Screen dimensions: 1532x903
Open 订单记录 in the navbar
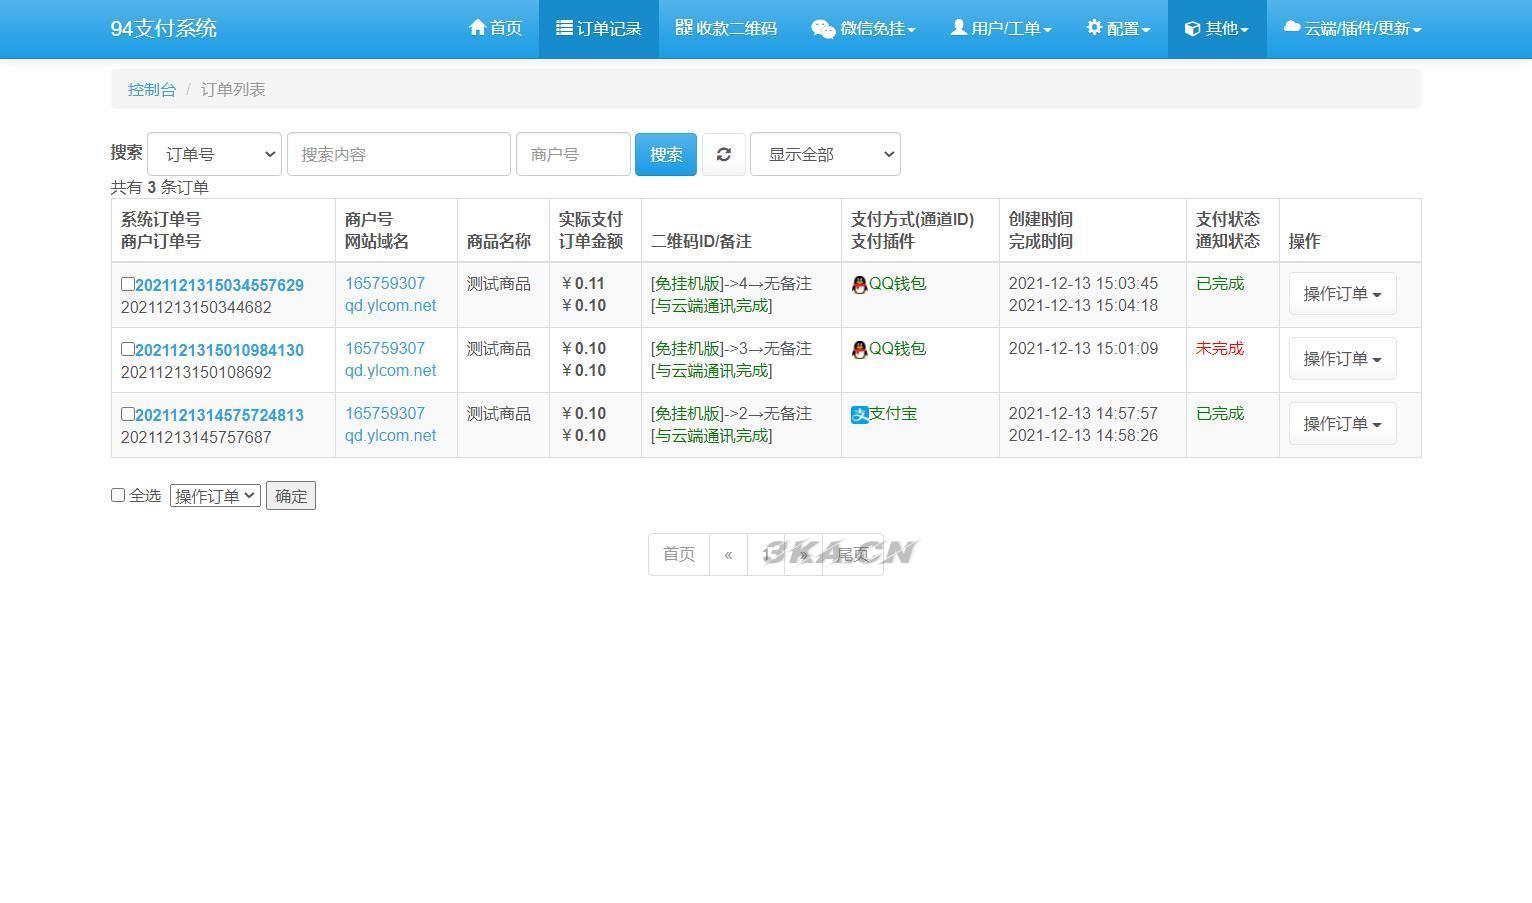pos(599,29)
